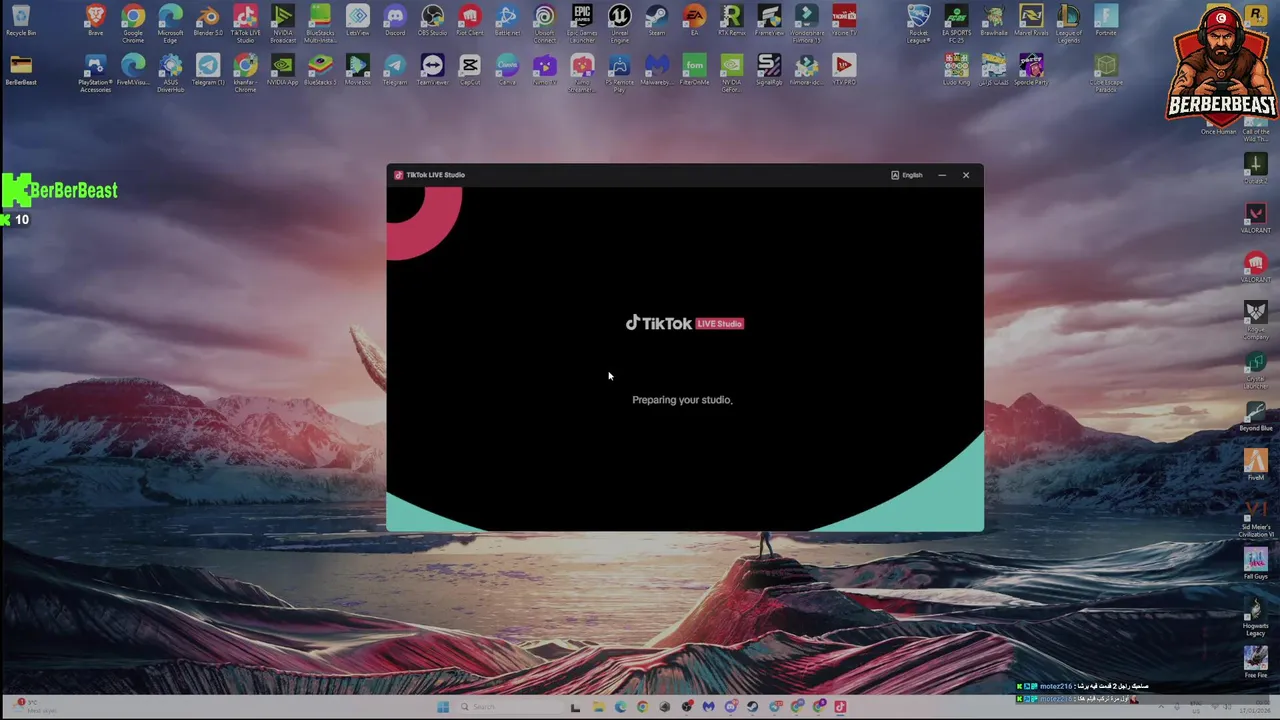Launch the Free Fire desktop shortcut
This screenshot has height=720, width=1280.
[1256, 663]
